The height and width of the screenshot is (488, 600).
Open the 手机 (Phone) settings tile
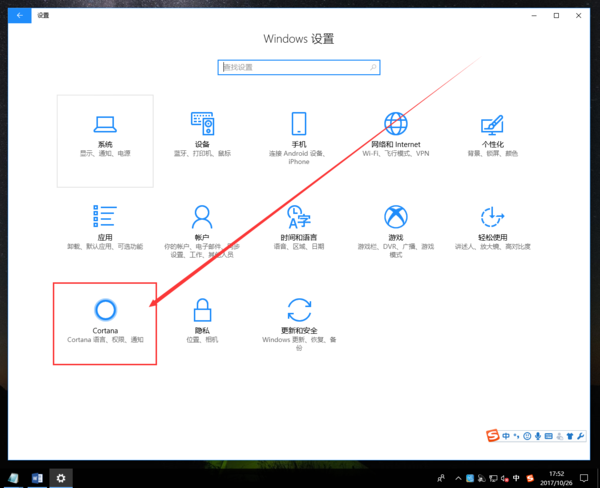[299, 141]
